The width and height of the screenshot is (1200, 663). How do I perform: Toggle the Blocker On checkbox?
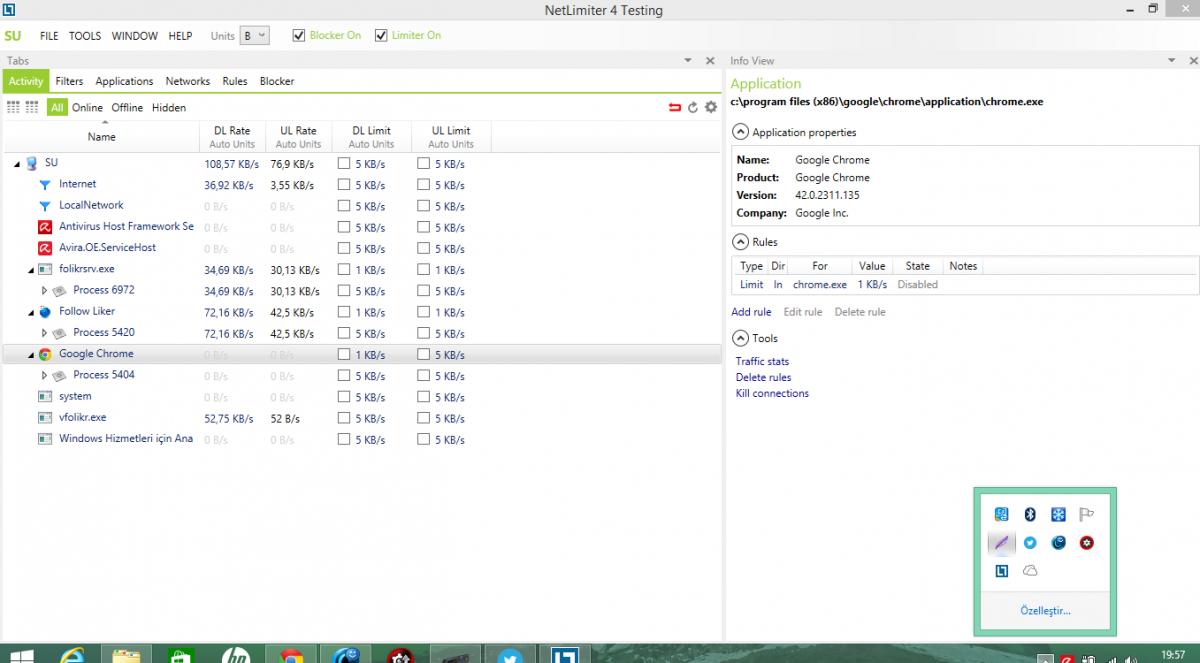pos(298,36)
